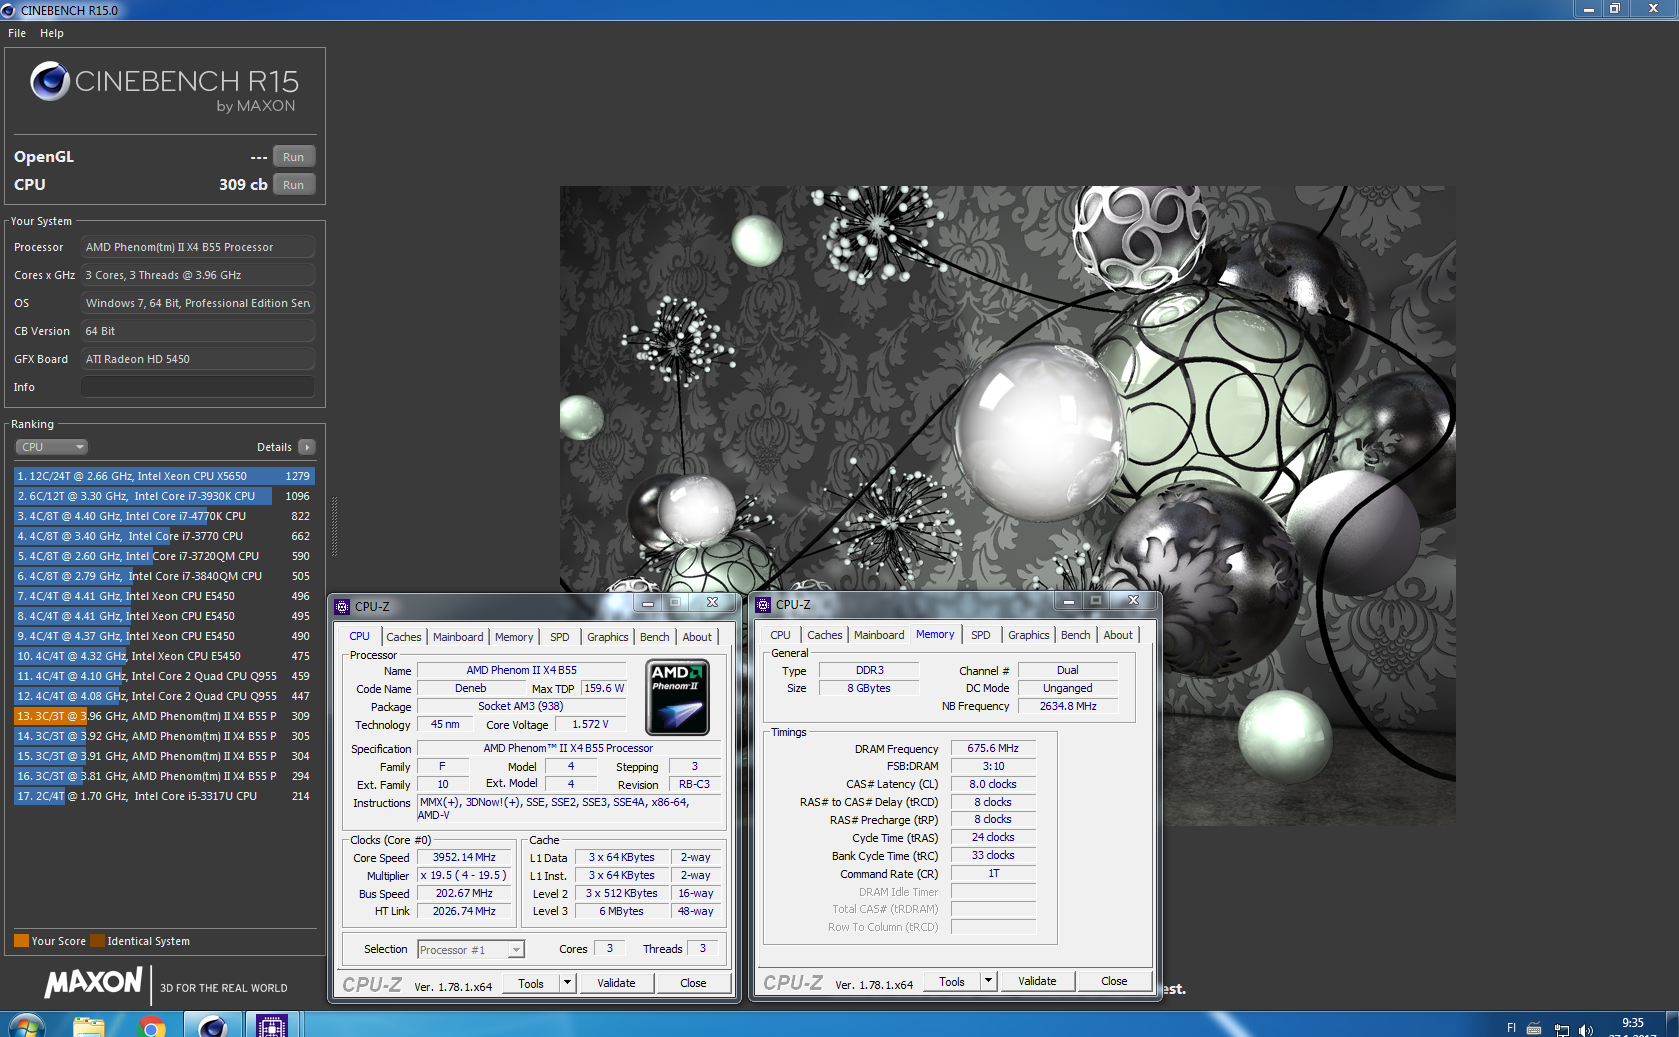The image size is (1679, 1037).
Task: Click the empty Info input field
Action: point(198,387)
